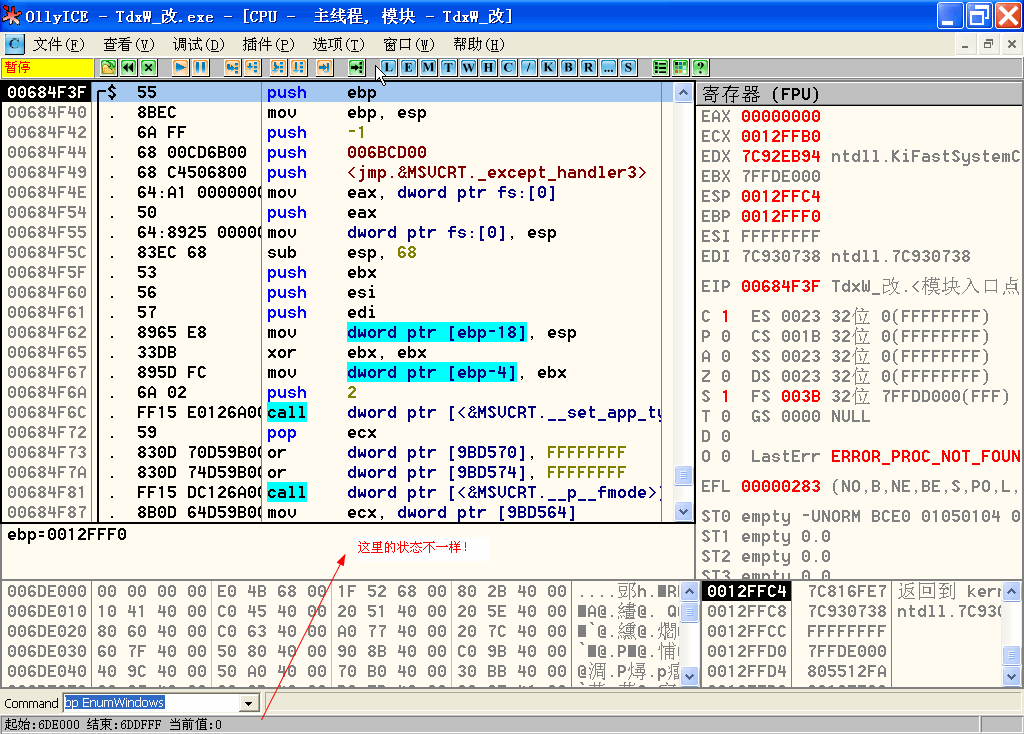Click the Debugging options list icon
The image size is (1024, 734).
tap(660, 67)
